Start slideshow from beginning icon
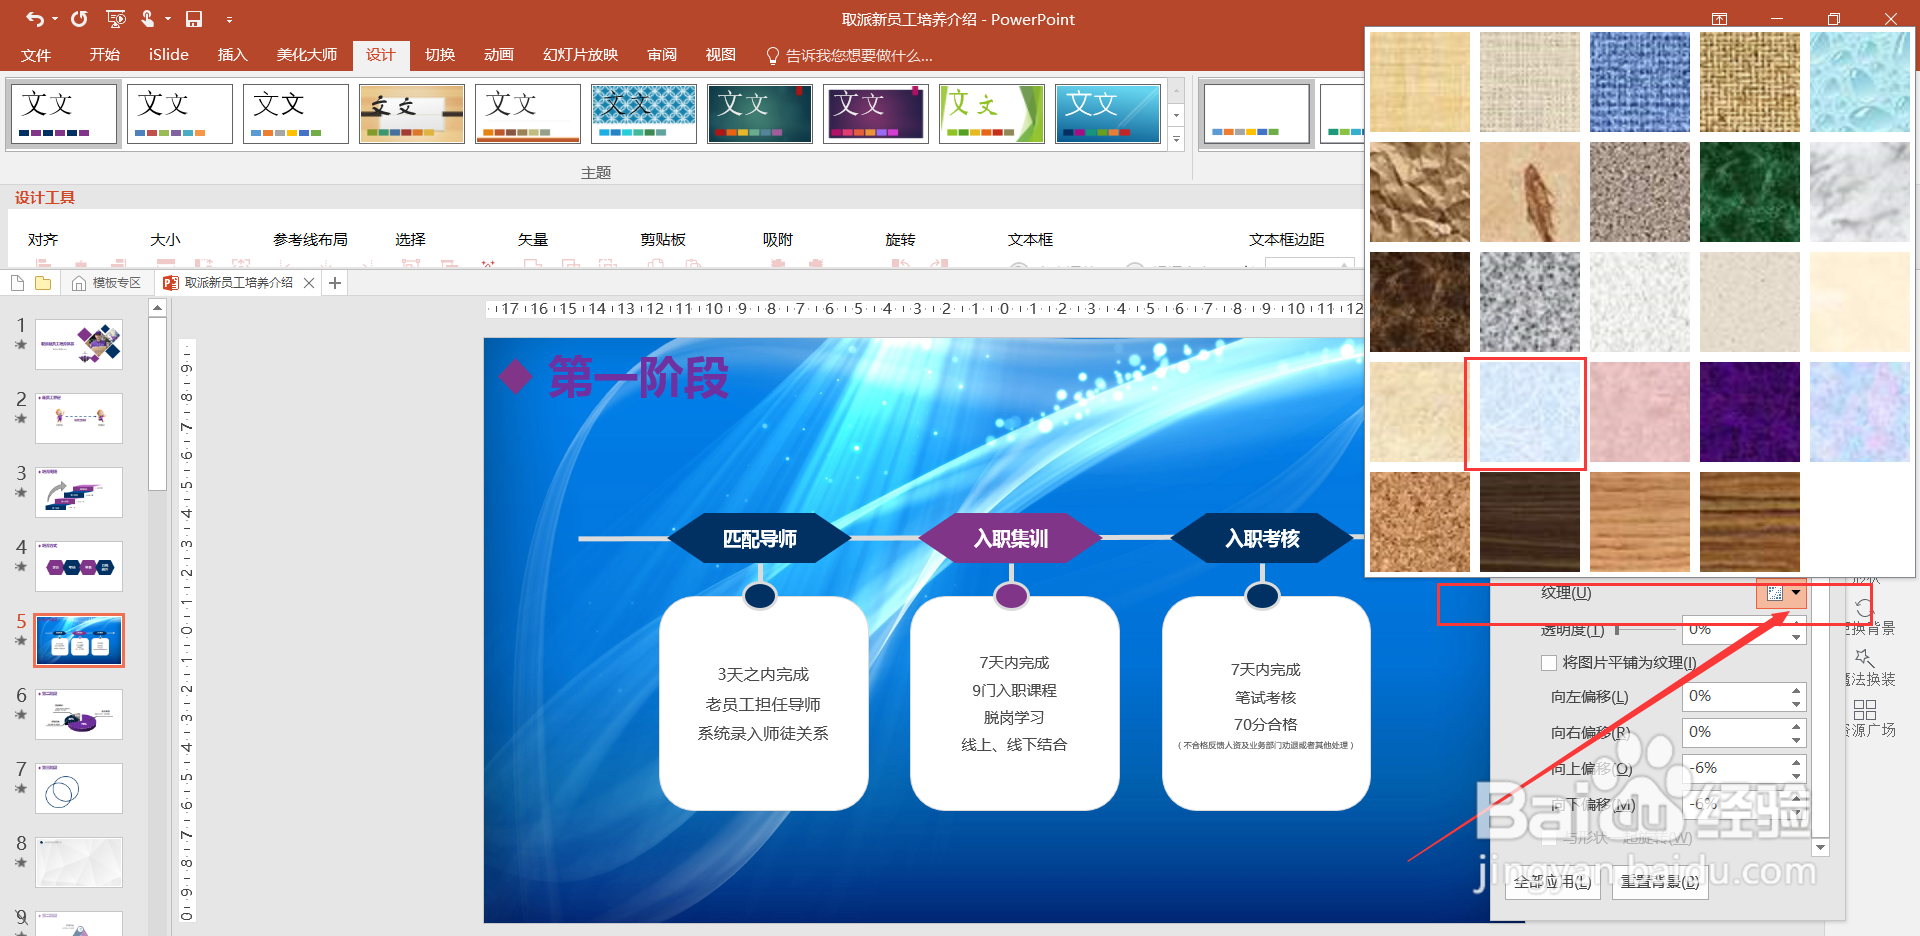 (116, 18)
